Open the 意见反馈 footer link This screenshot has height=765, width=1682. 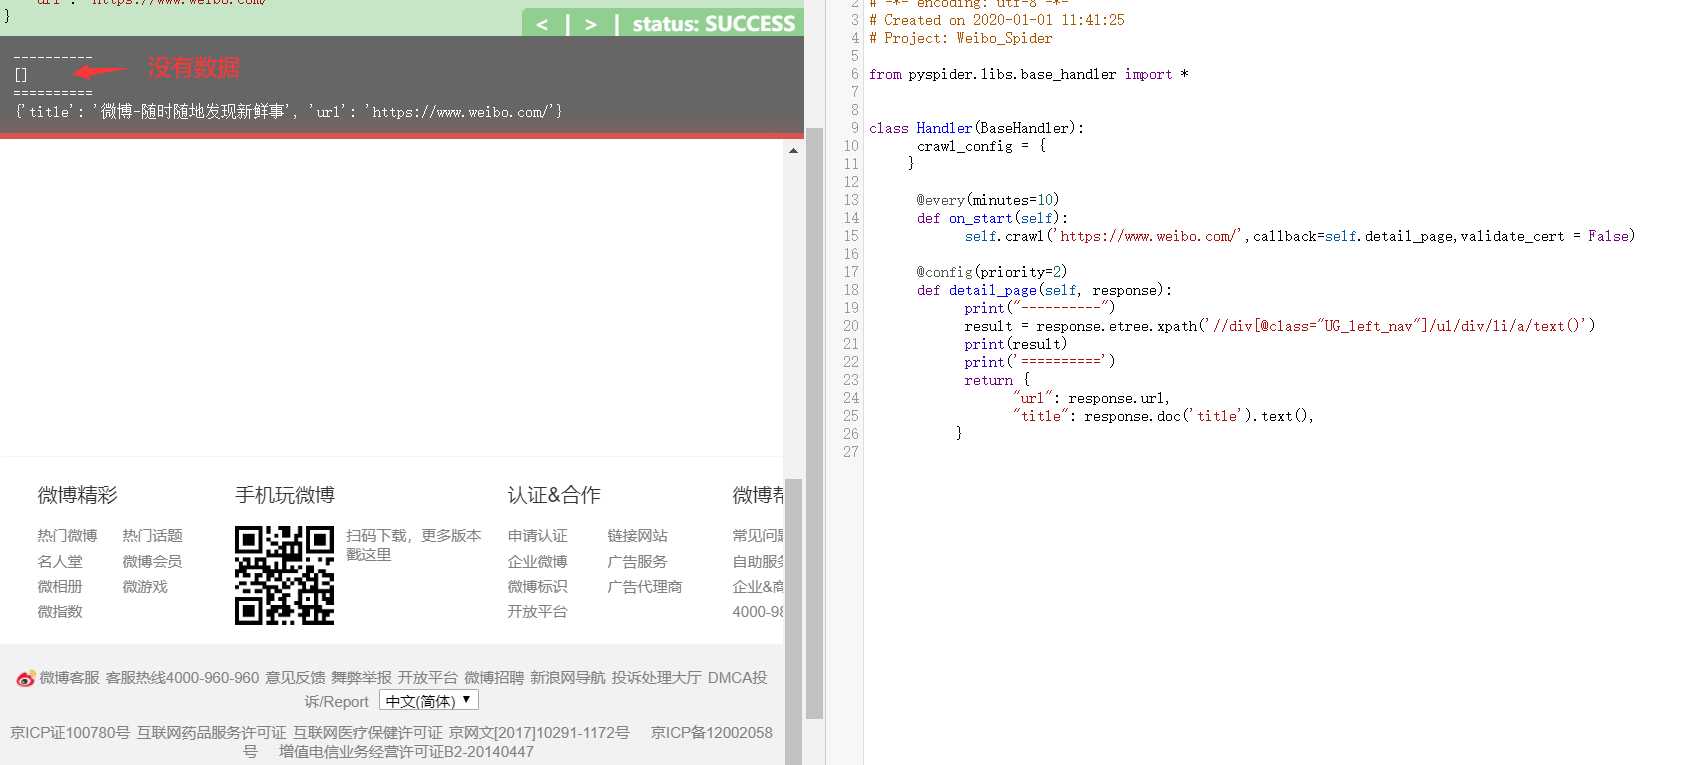[x=295, y=678]
